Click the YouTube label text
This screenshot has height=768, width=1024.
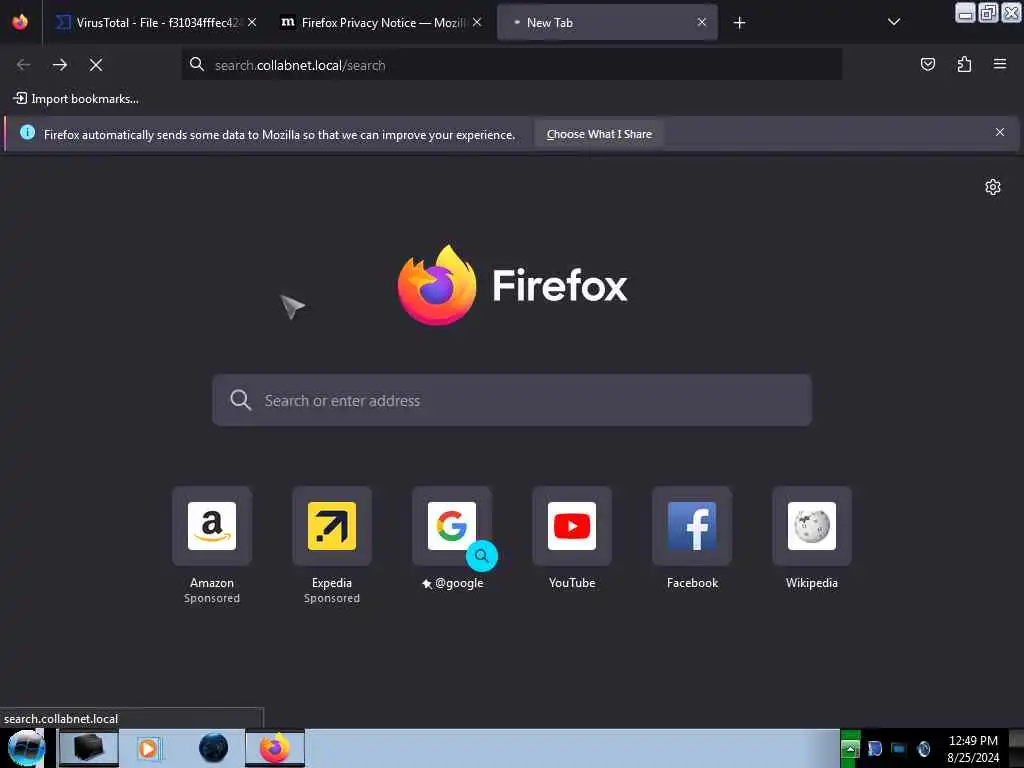[572, 583]
